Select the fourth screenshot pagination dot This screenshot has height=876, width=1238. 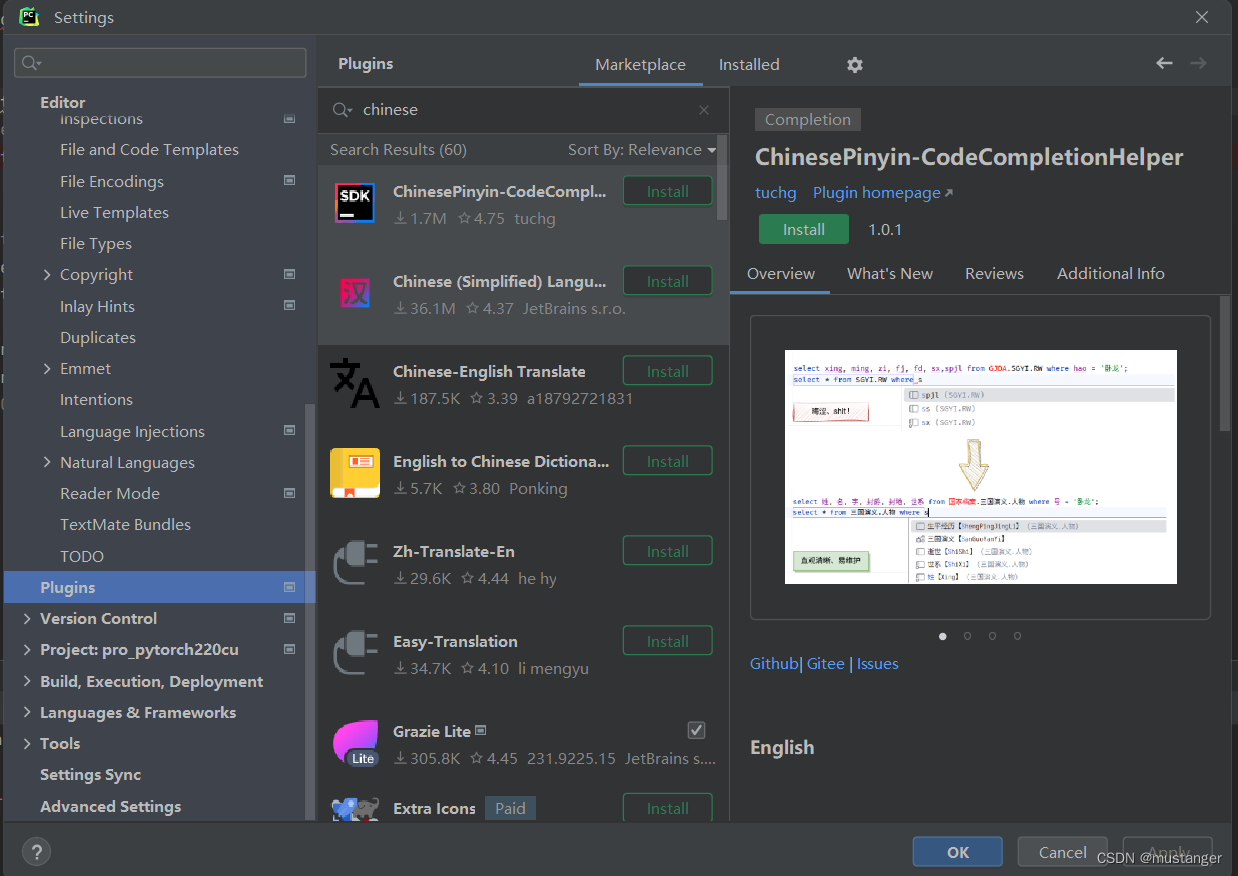pos(1017,636)
